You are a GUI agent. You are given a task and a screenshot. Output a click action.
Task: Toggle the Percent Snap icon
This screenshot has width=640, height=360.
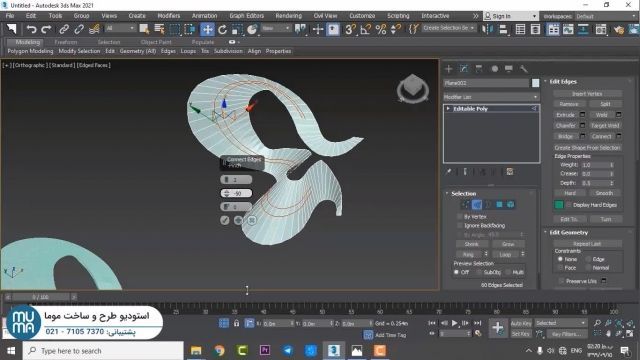tap(381, 29)
